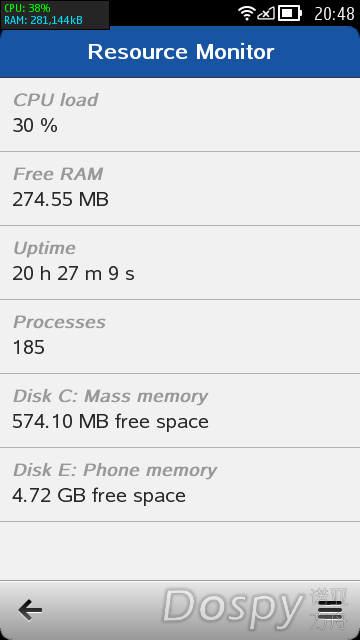Image resolution: width=360 pixels, height=640 pixels.
Task: Tap the 574.10 MB free space text
Action: click(x=110, y=421)
